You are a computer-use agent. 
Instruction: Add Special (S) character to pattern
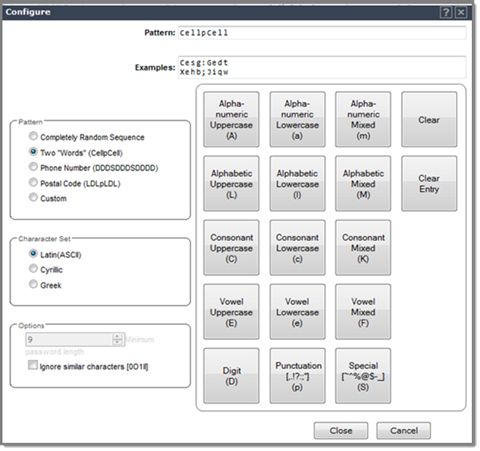(363, 376)
